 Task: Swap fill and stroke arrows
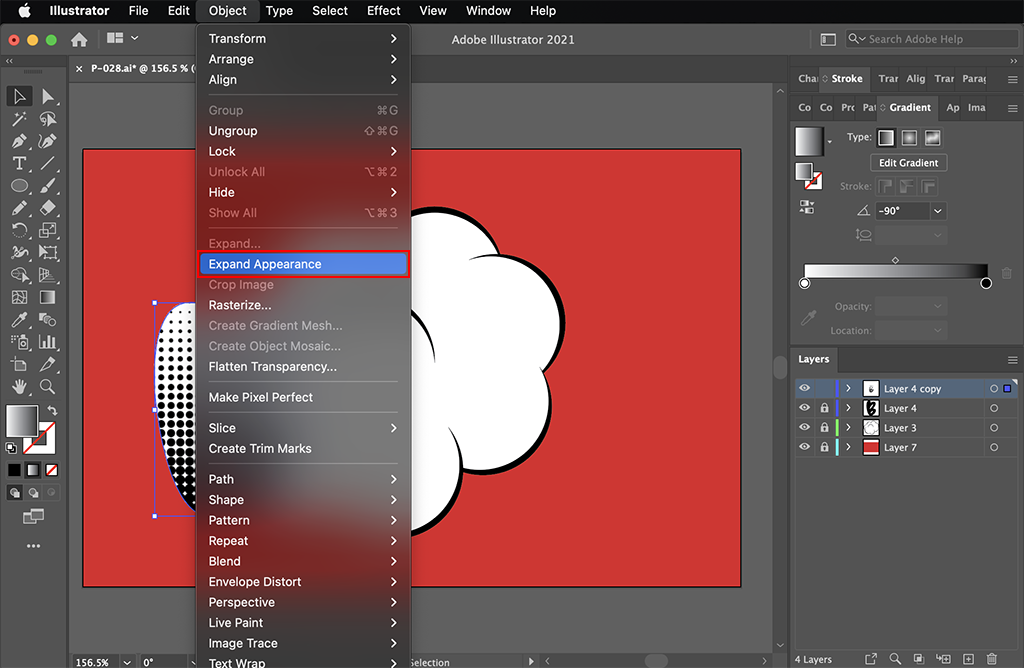coord(52,411)
